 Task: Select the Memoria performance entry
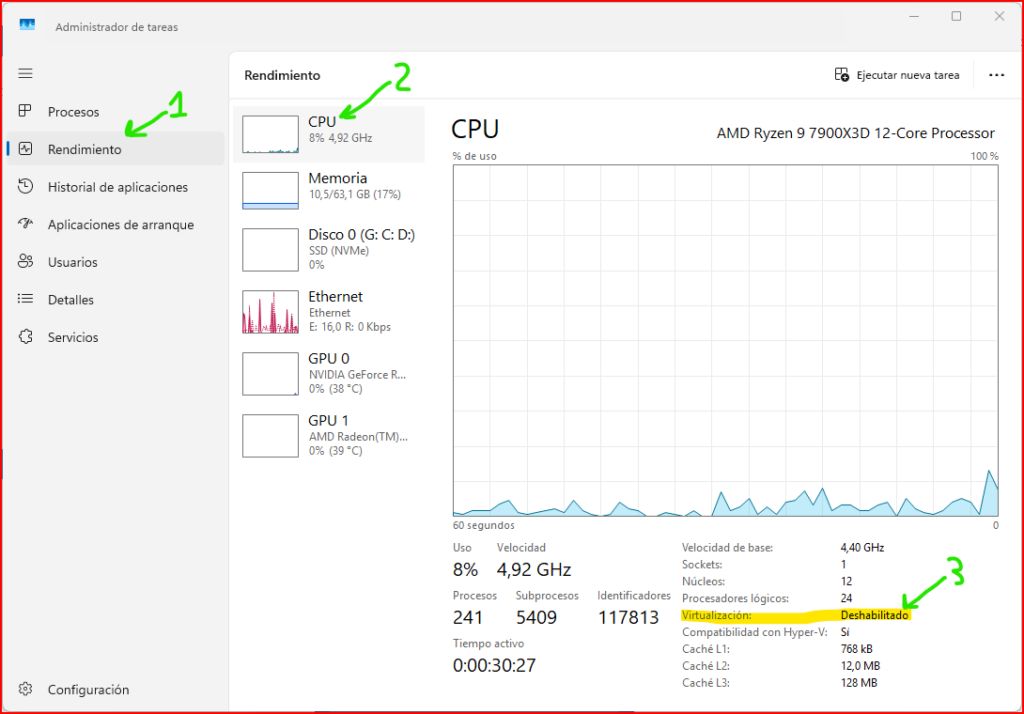coord(328,190)
